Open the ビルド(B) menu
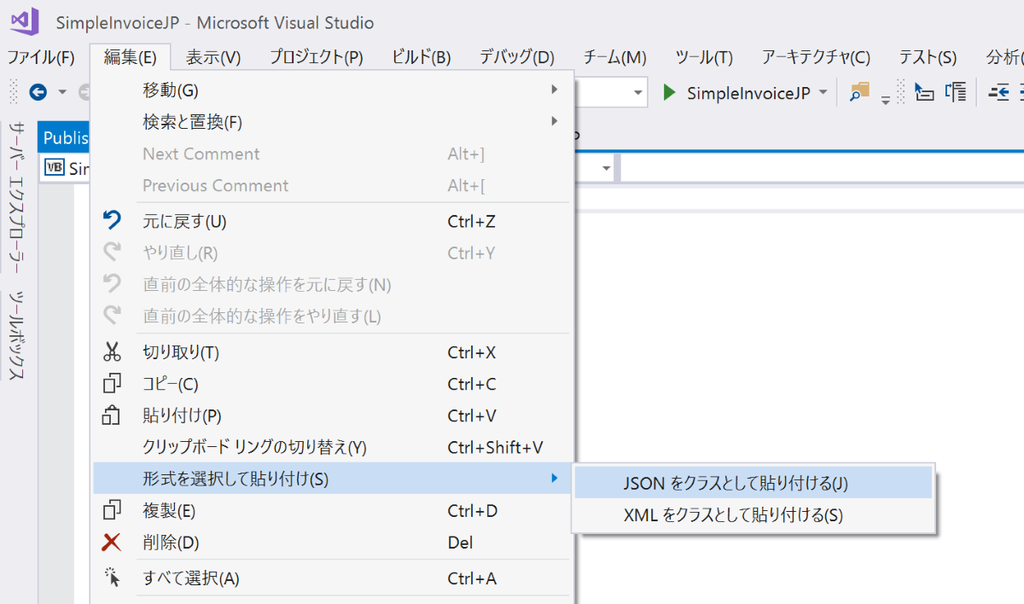The image size is (1024, 604). point(421,57)
